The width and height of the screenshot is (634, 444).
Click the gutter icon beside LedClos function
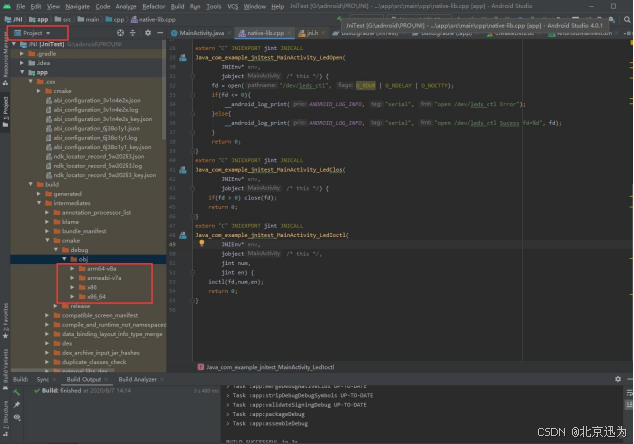tap(183, 170)
